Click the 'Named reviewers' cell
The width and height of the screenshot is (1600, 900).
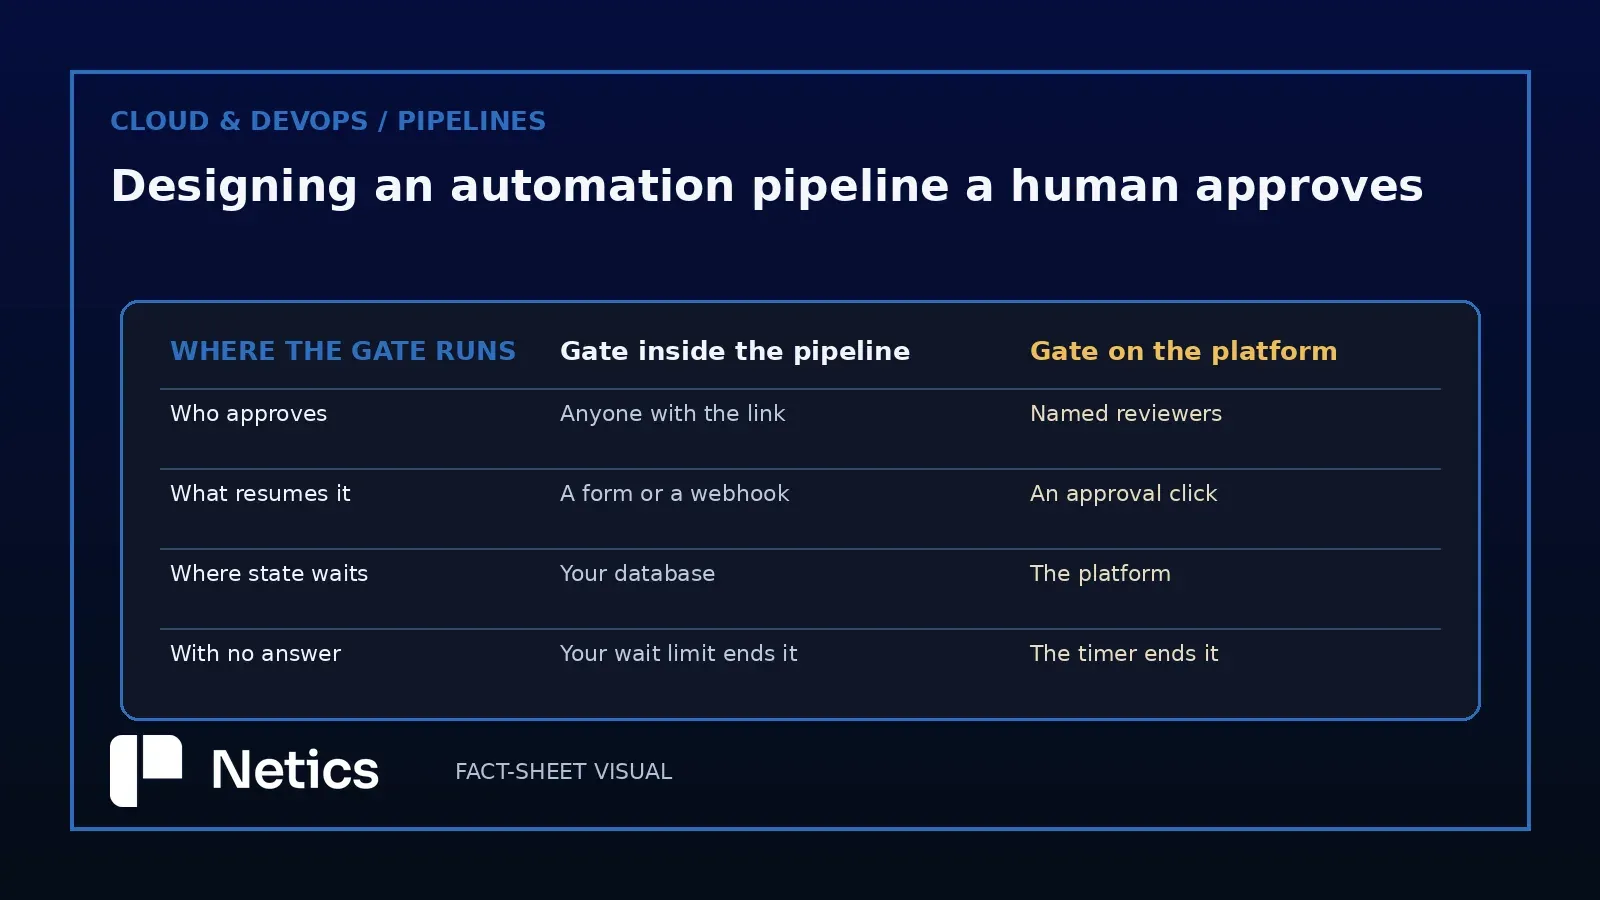click(x=1126, y=413)
